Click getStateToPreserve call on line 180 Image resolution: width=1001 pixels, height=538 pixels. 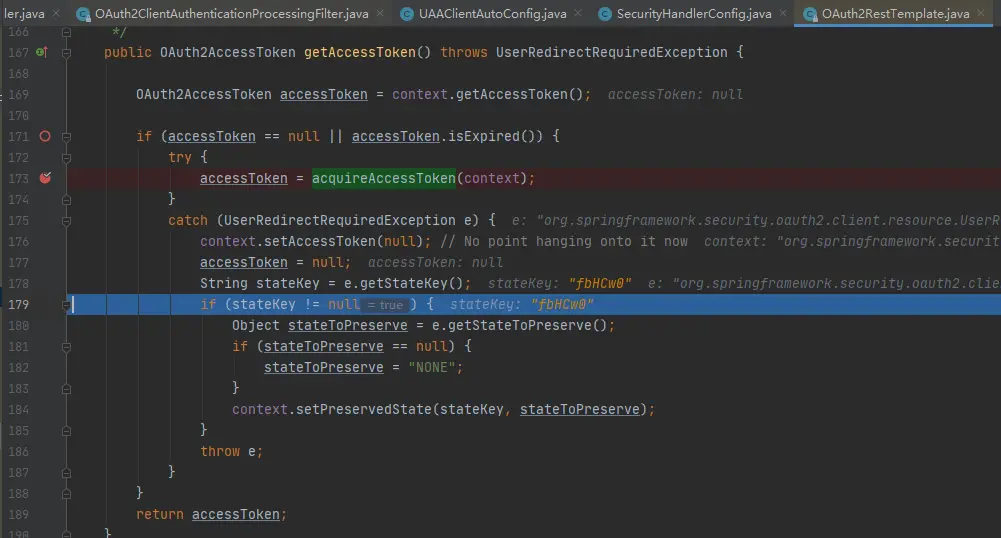pos(519,325)
